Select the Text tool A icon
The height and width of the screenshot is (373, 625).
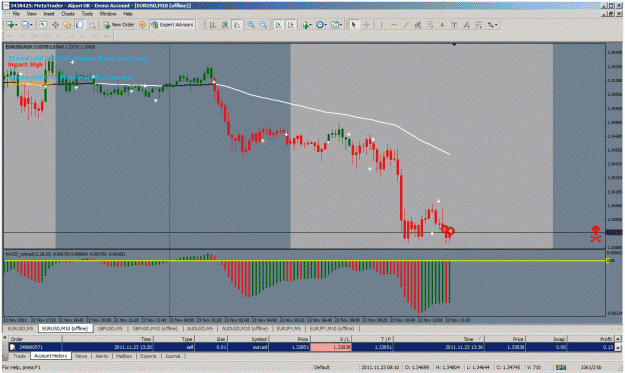click(x=442, y=25)
